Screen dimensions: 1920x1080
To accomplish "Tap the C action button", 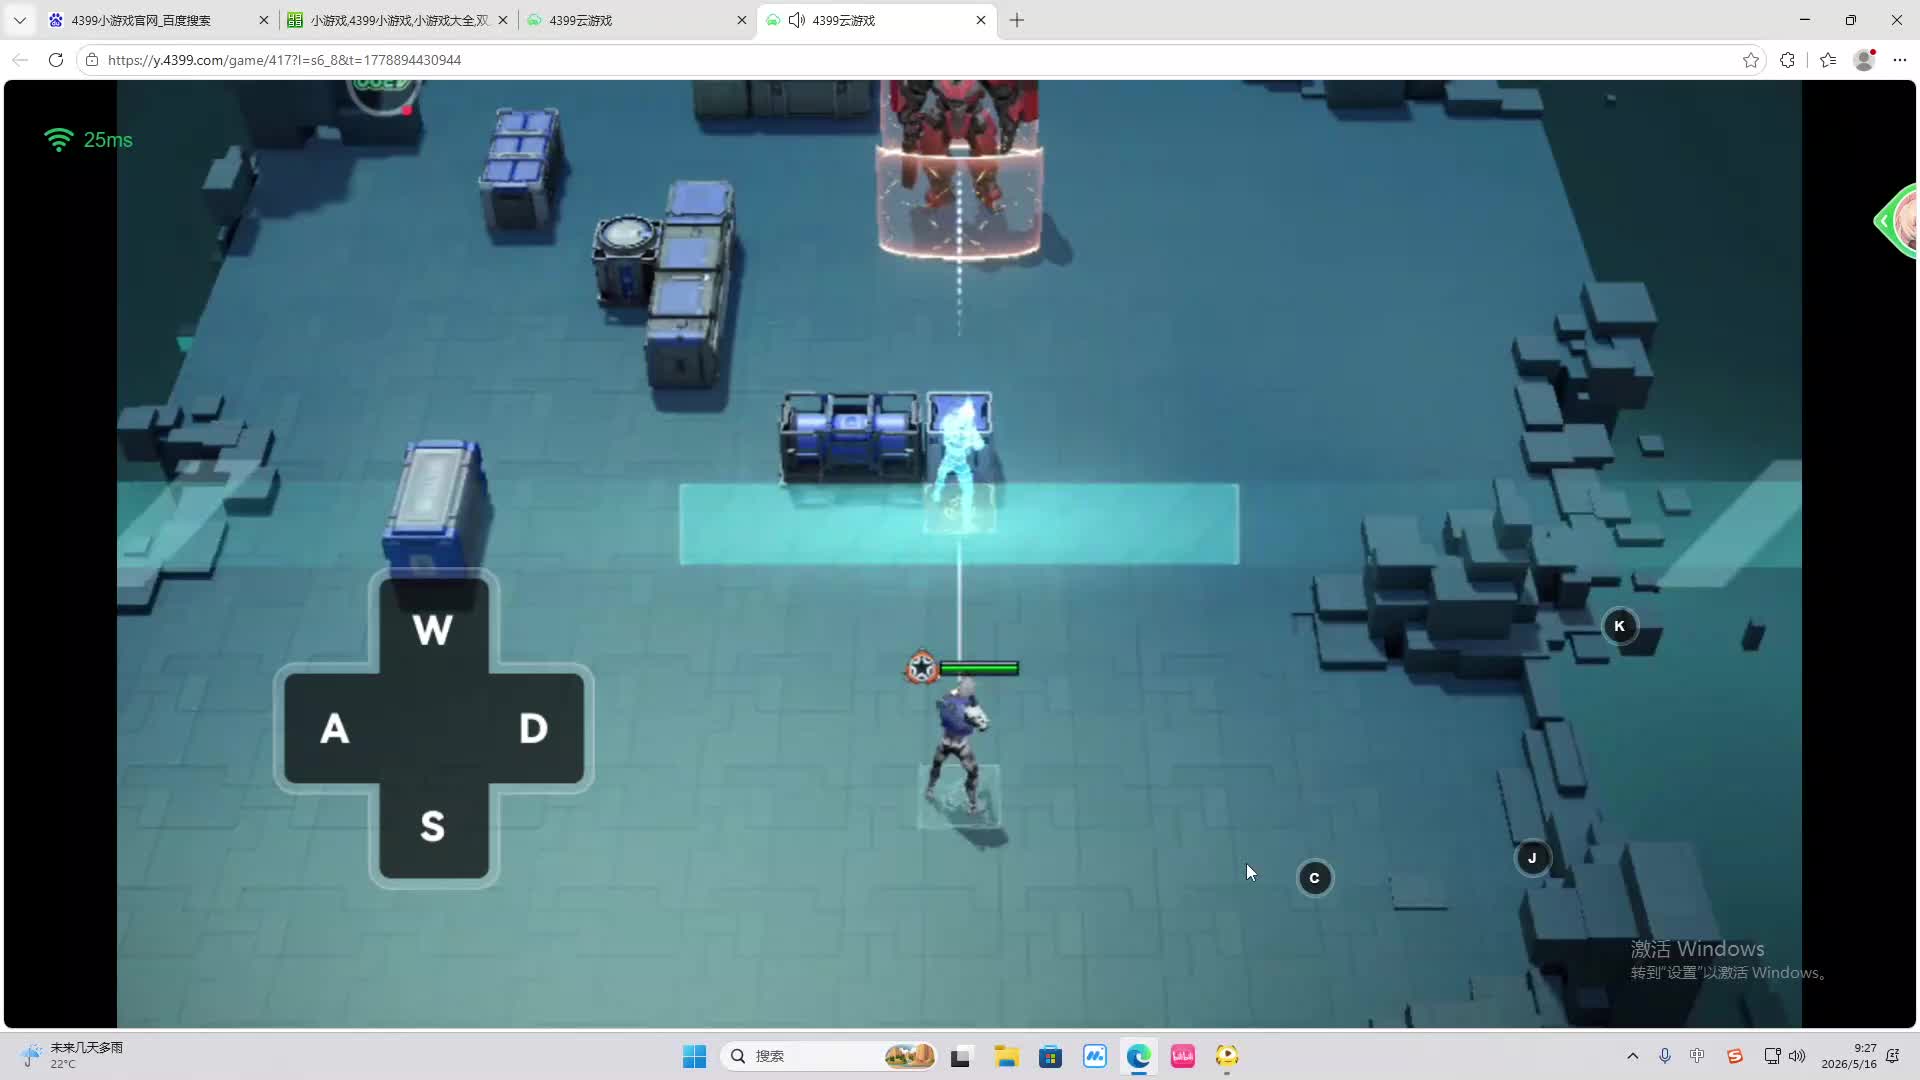I will (1314, 878).
